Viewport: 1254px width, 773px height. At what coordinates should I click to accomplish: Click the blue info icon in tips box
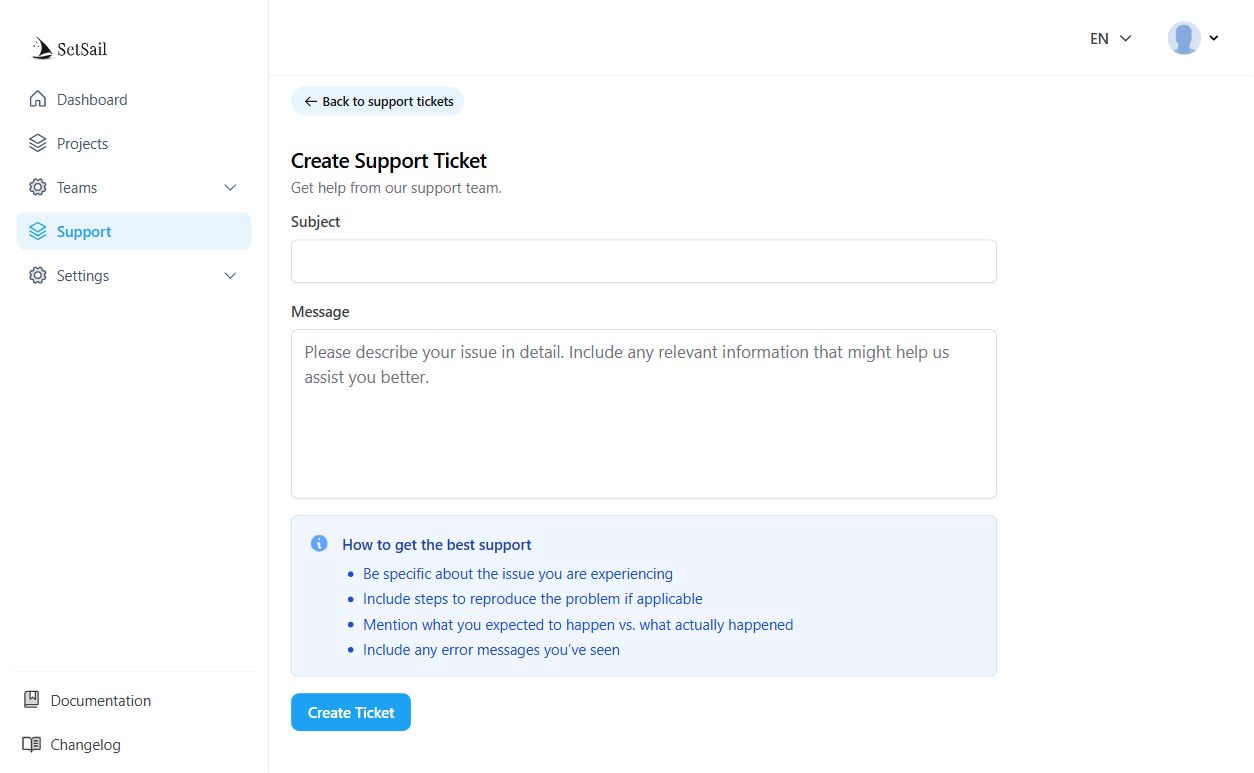pos(319,544)
